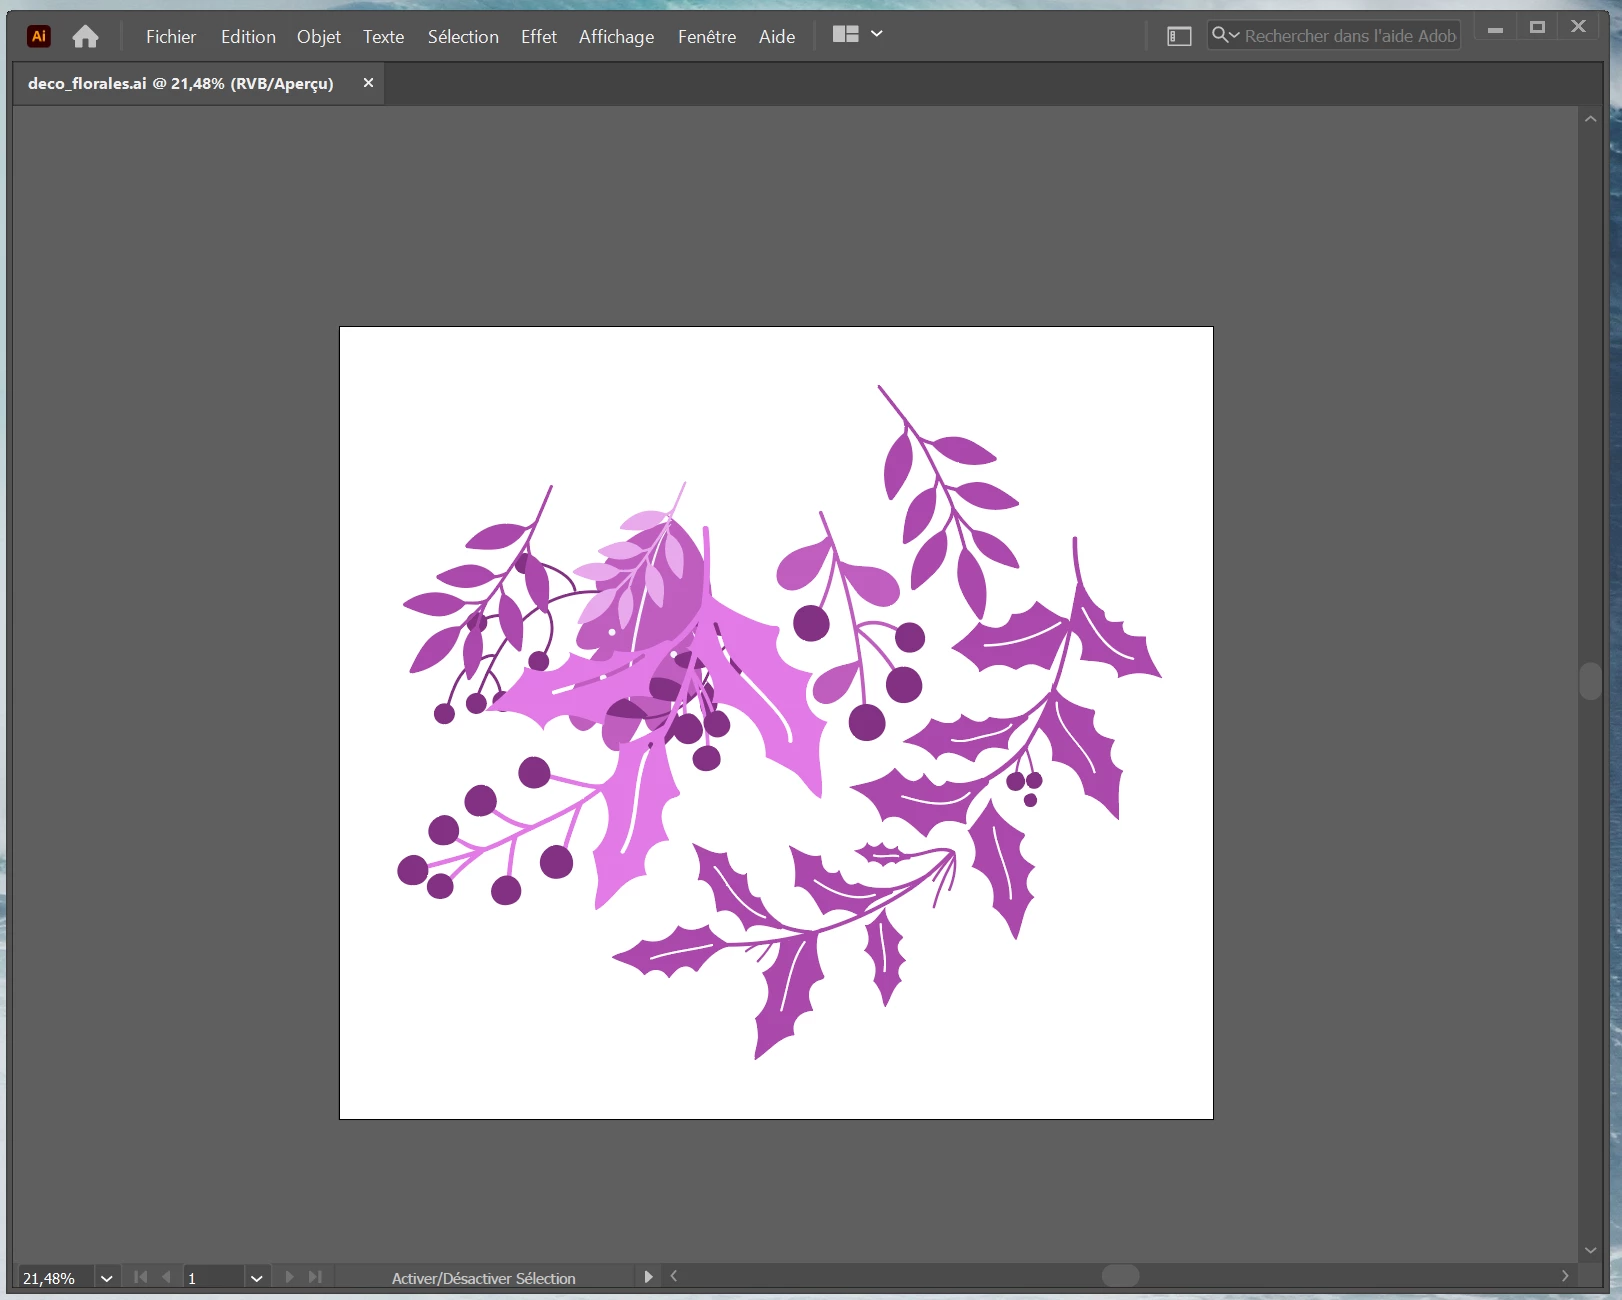Open the Objet menu

coord(319,37)
